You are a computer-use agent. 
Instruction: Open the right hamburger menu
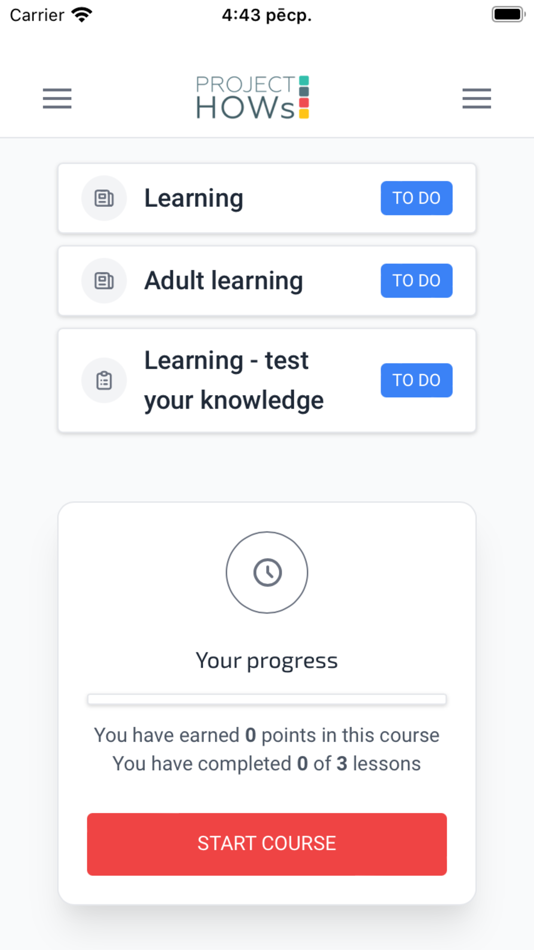pyautogui.click(x=476, y=98)
